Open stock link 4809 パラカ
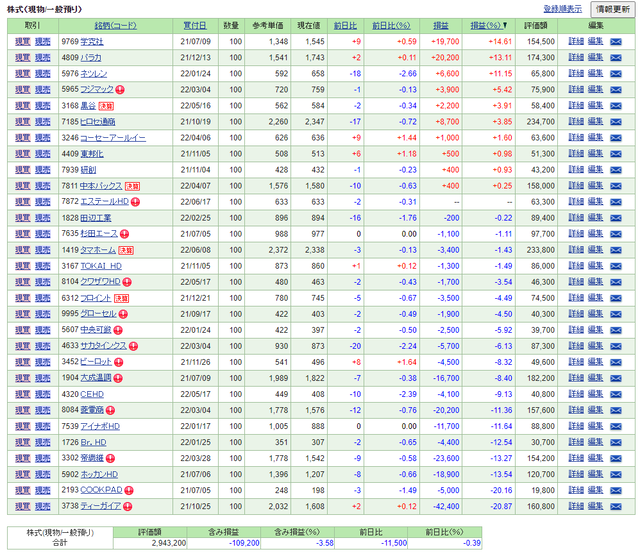This screenshot has height=554, width=640. point(91,58)
